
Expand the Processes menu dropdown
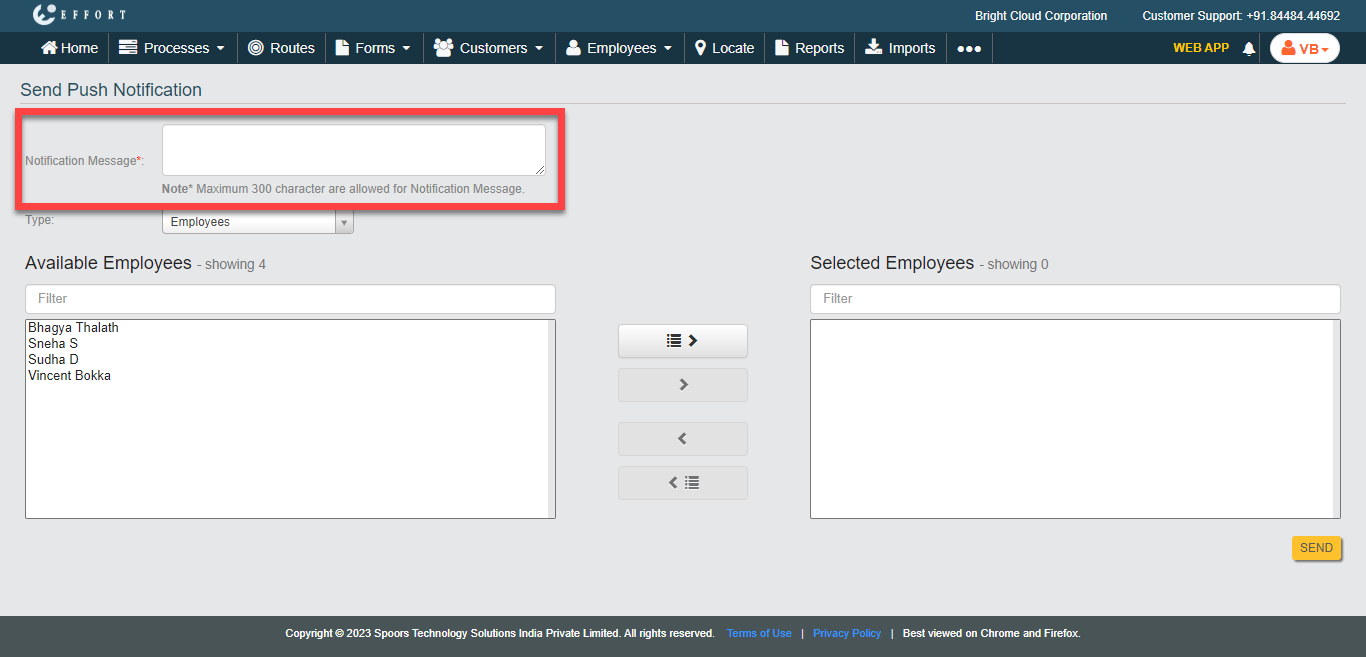[171, 48]
